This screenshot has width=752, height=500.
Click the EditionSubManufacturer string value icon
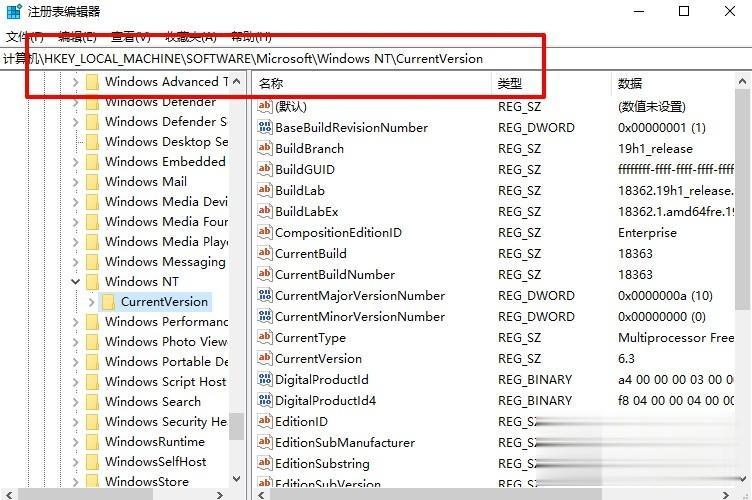(265, 442)
